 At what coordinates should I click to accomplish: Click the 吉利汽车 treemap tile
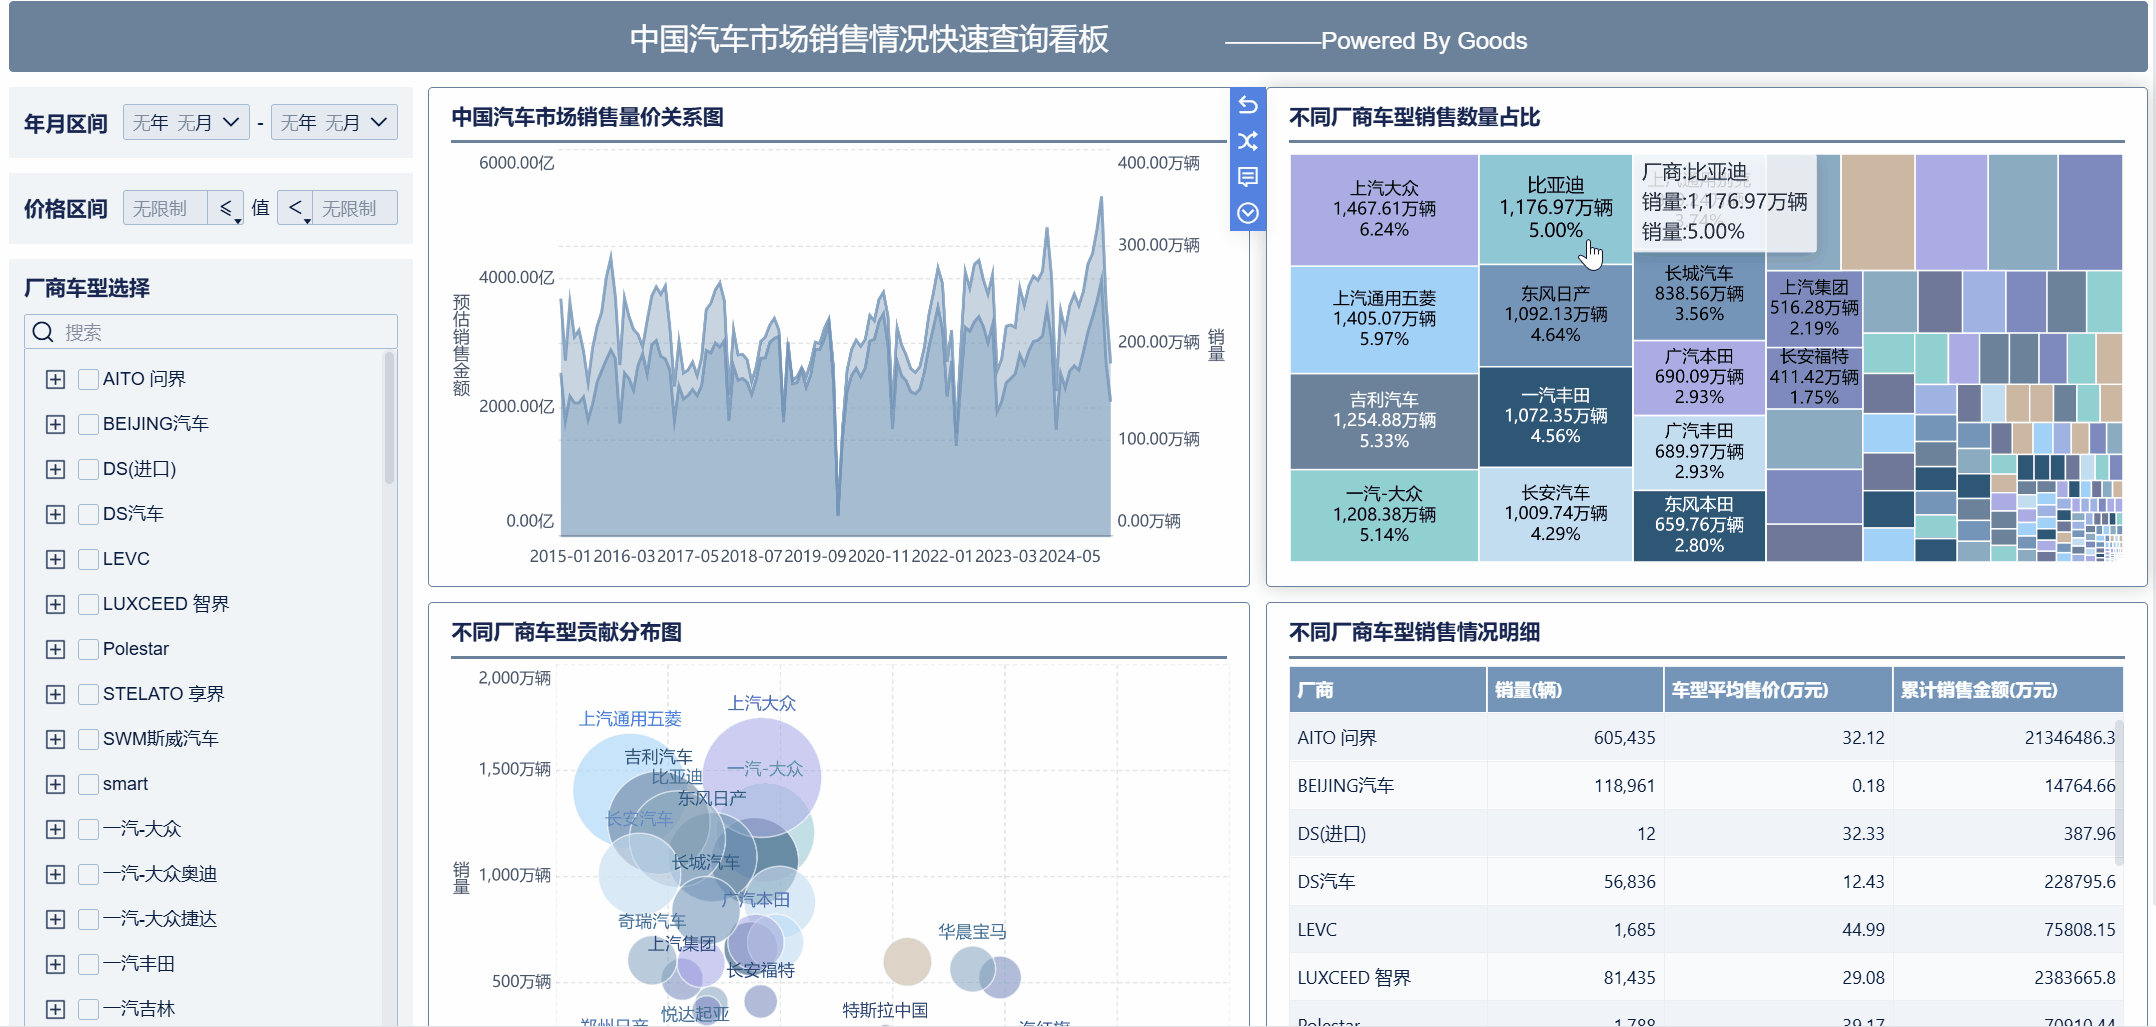[x=1383, y=420]
